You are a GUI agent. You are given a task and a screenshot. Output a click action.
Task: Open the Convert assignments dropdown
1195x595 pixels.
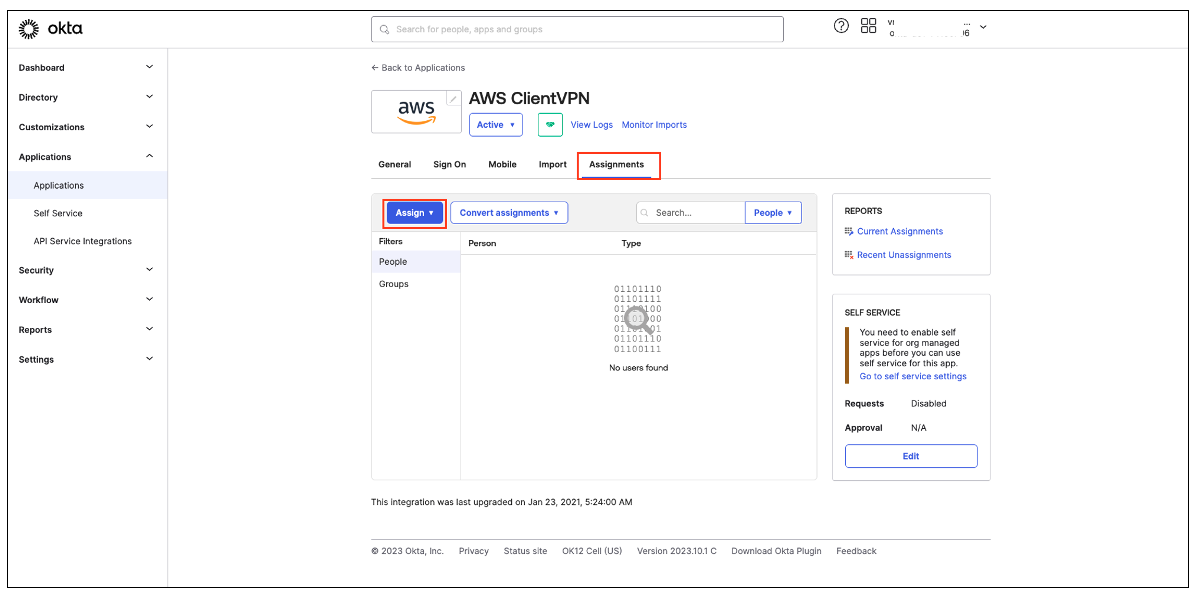click(509, 213)
